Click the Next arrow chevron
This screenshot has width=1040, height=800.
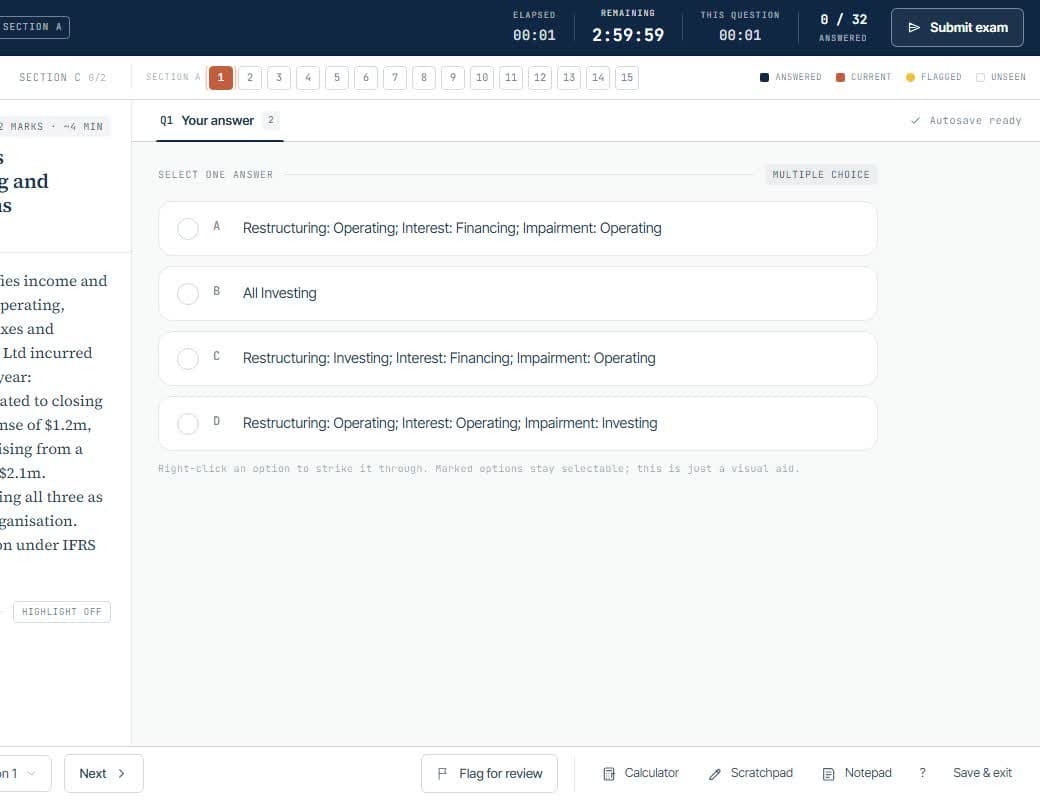click(x=121, y=773)
